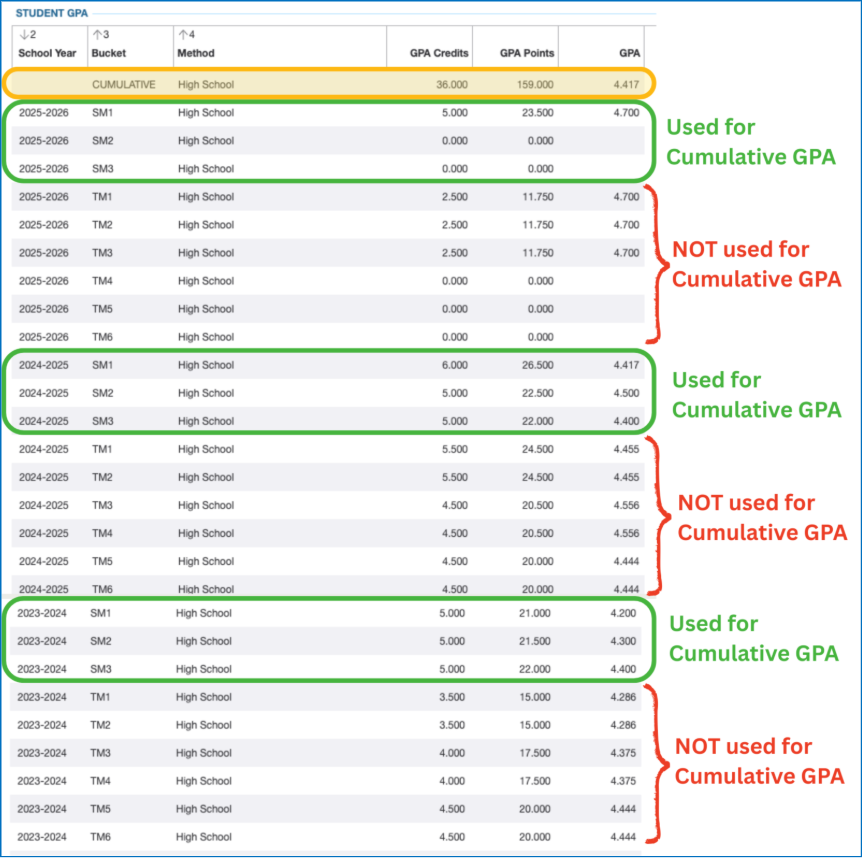Viewport: 862px width, 858px height.
Task: Click the 2025-2026 TM6 bucket cell
Action: [x=102, y=337]
